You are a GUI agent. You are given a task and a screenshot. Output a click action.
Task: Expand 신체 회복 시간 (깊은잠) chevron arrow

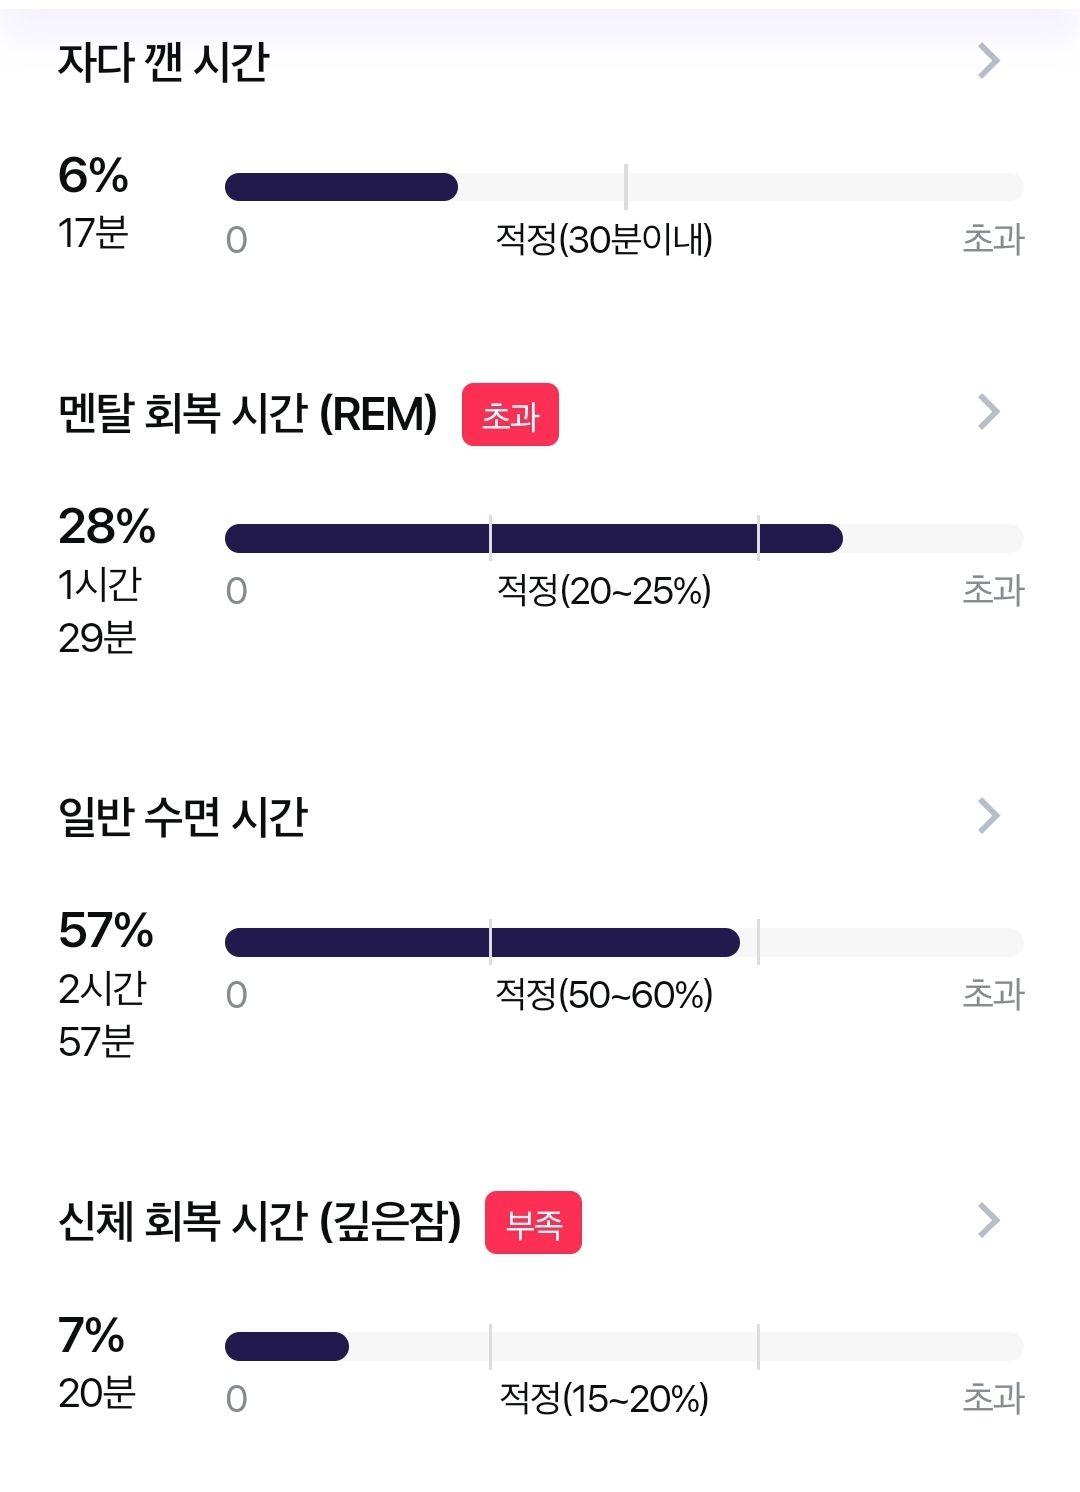pos(988,1219)
